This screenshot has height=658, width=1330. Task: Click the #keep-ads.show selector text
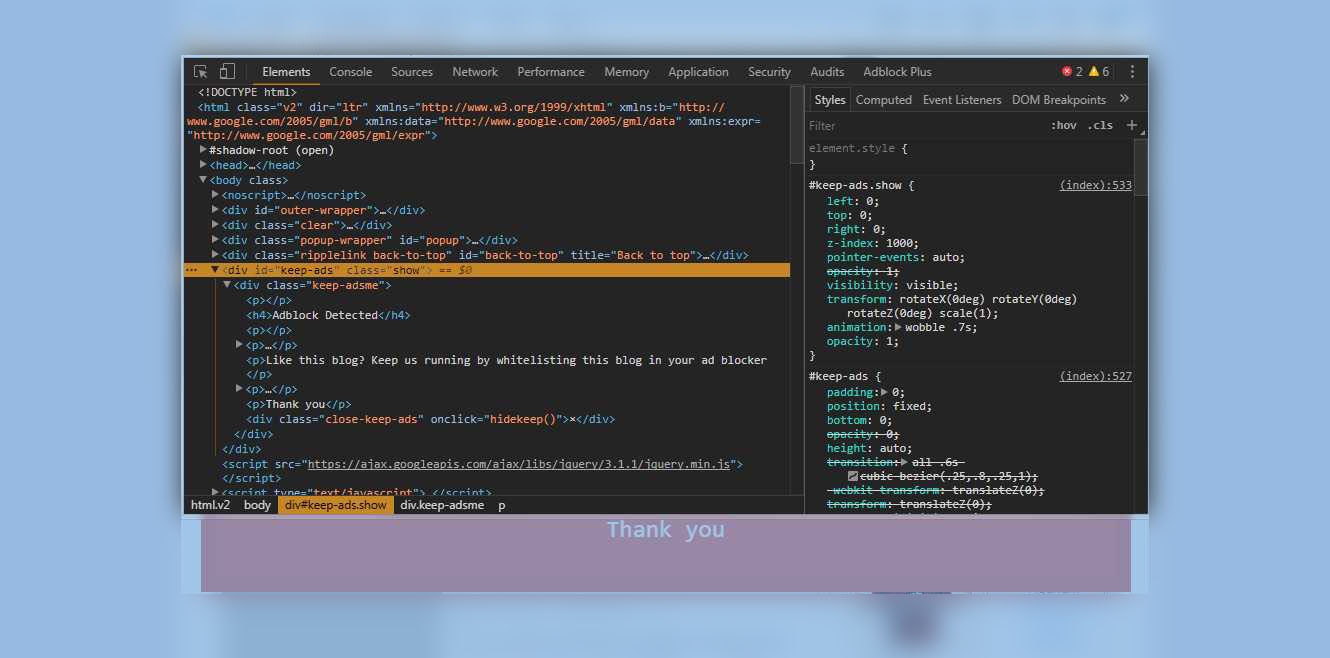click(x=857, y=185)
